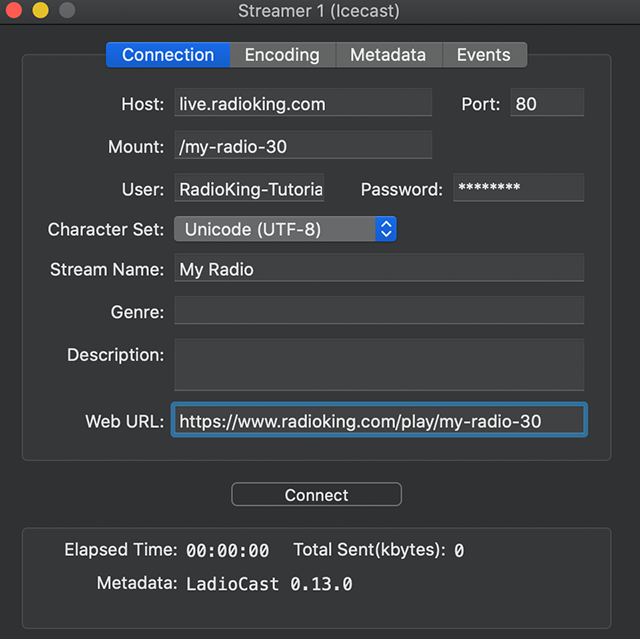Click the Host field with live.radioking.com
The image size is (640, 639).
point(303,103)
